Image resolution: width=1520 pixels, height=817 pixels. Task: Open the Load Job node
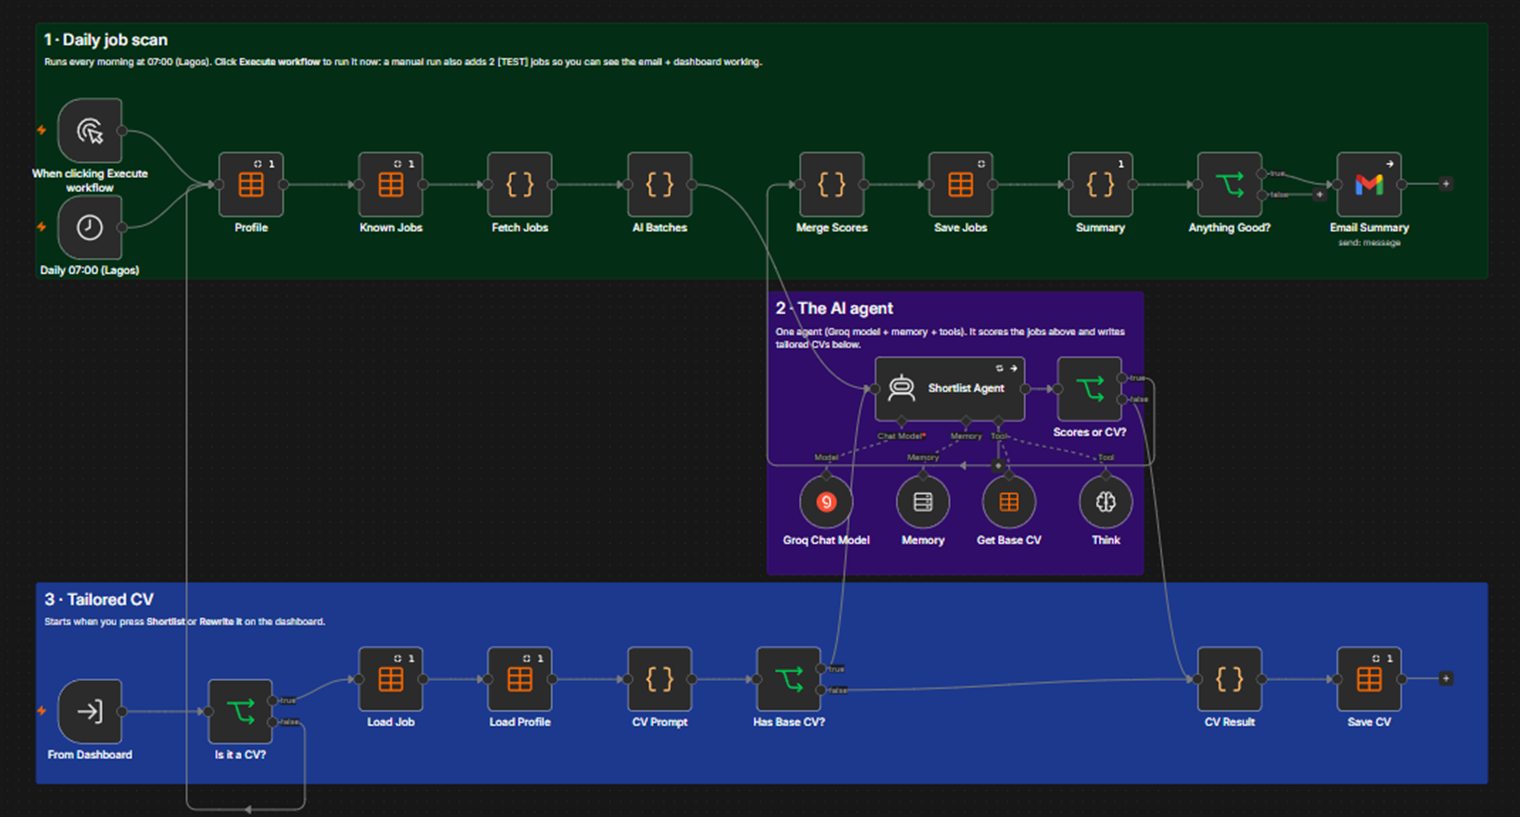point(391,679)
